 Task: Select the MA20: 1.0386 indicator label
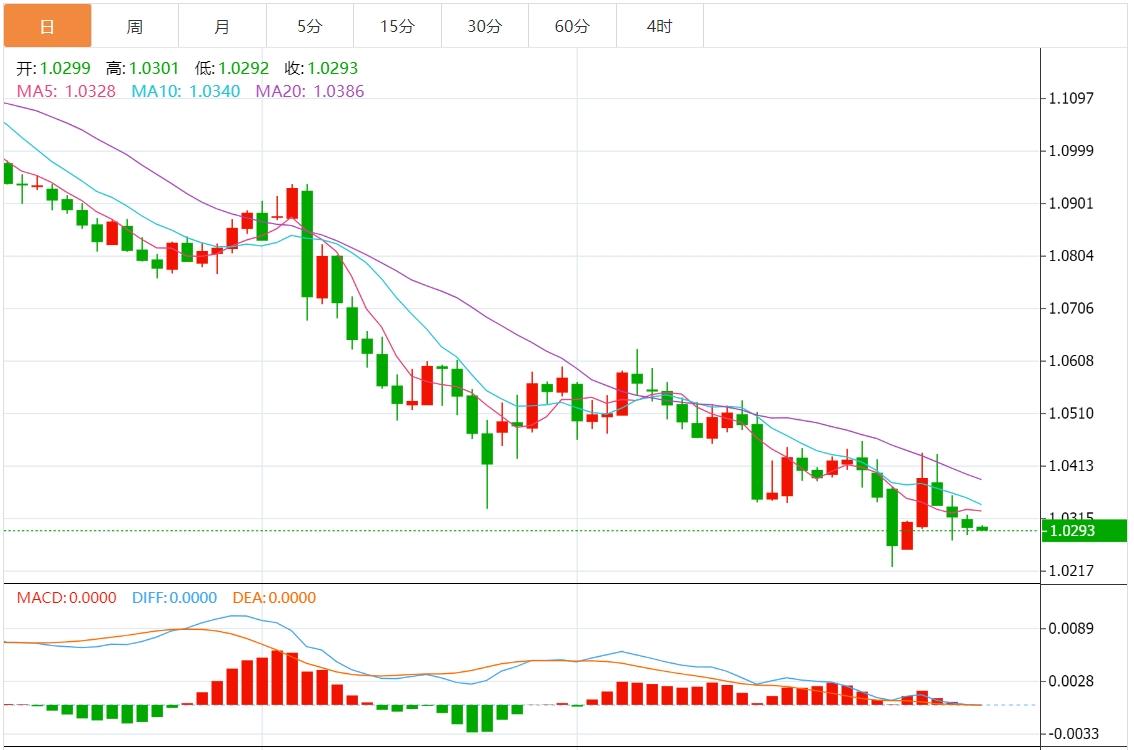tap(310, 91)
